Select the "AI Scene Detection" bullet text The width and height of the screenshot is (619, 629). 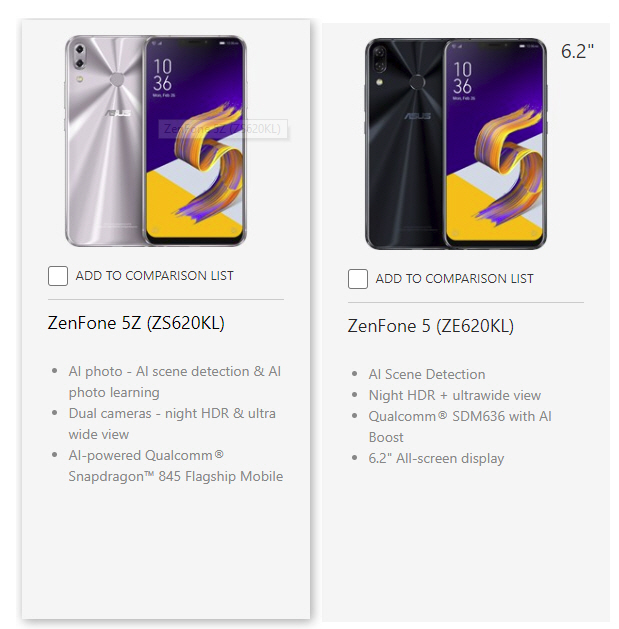pyautogui.click(x=427, y=374)
